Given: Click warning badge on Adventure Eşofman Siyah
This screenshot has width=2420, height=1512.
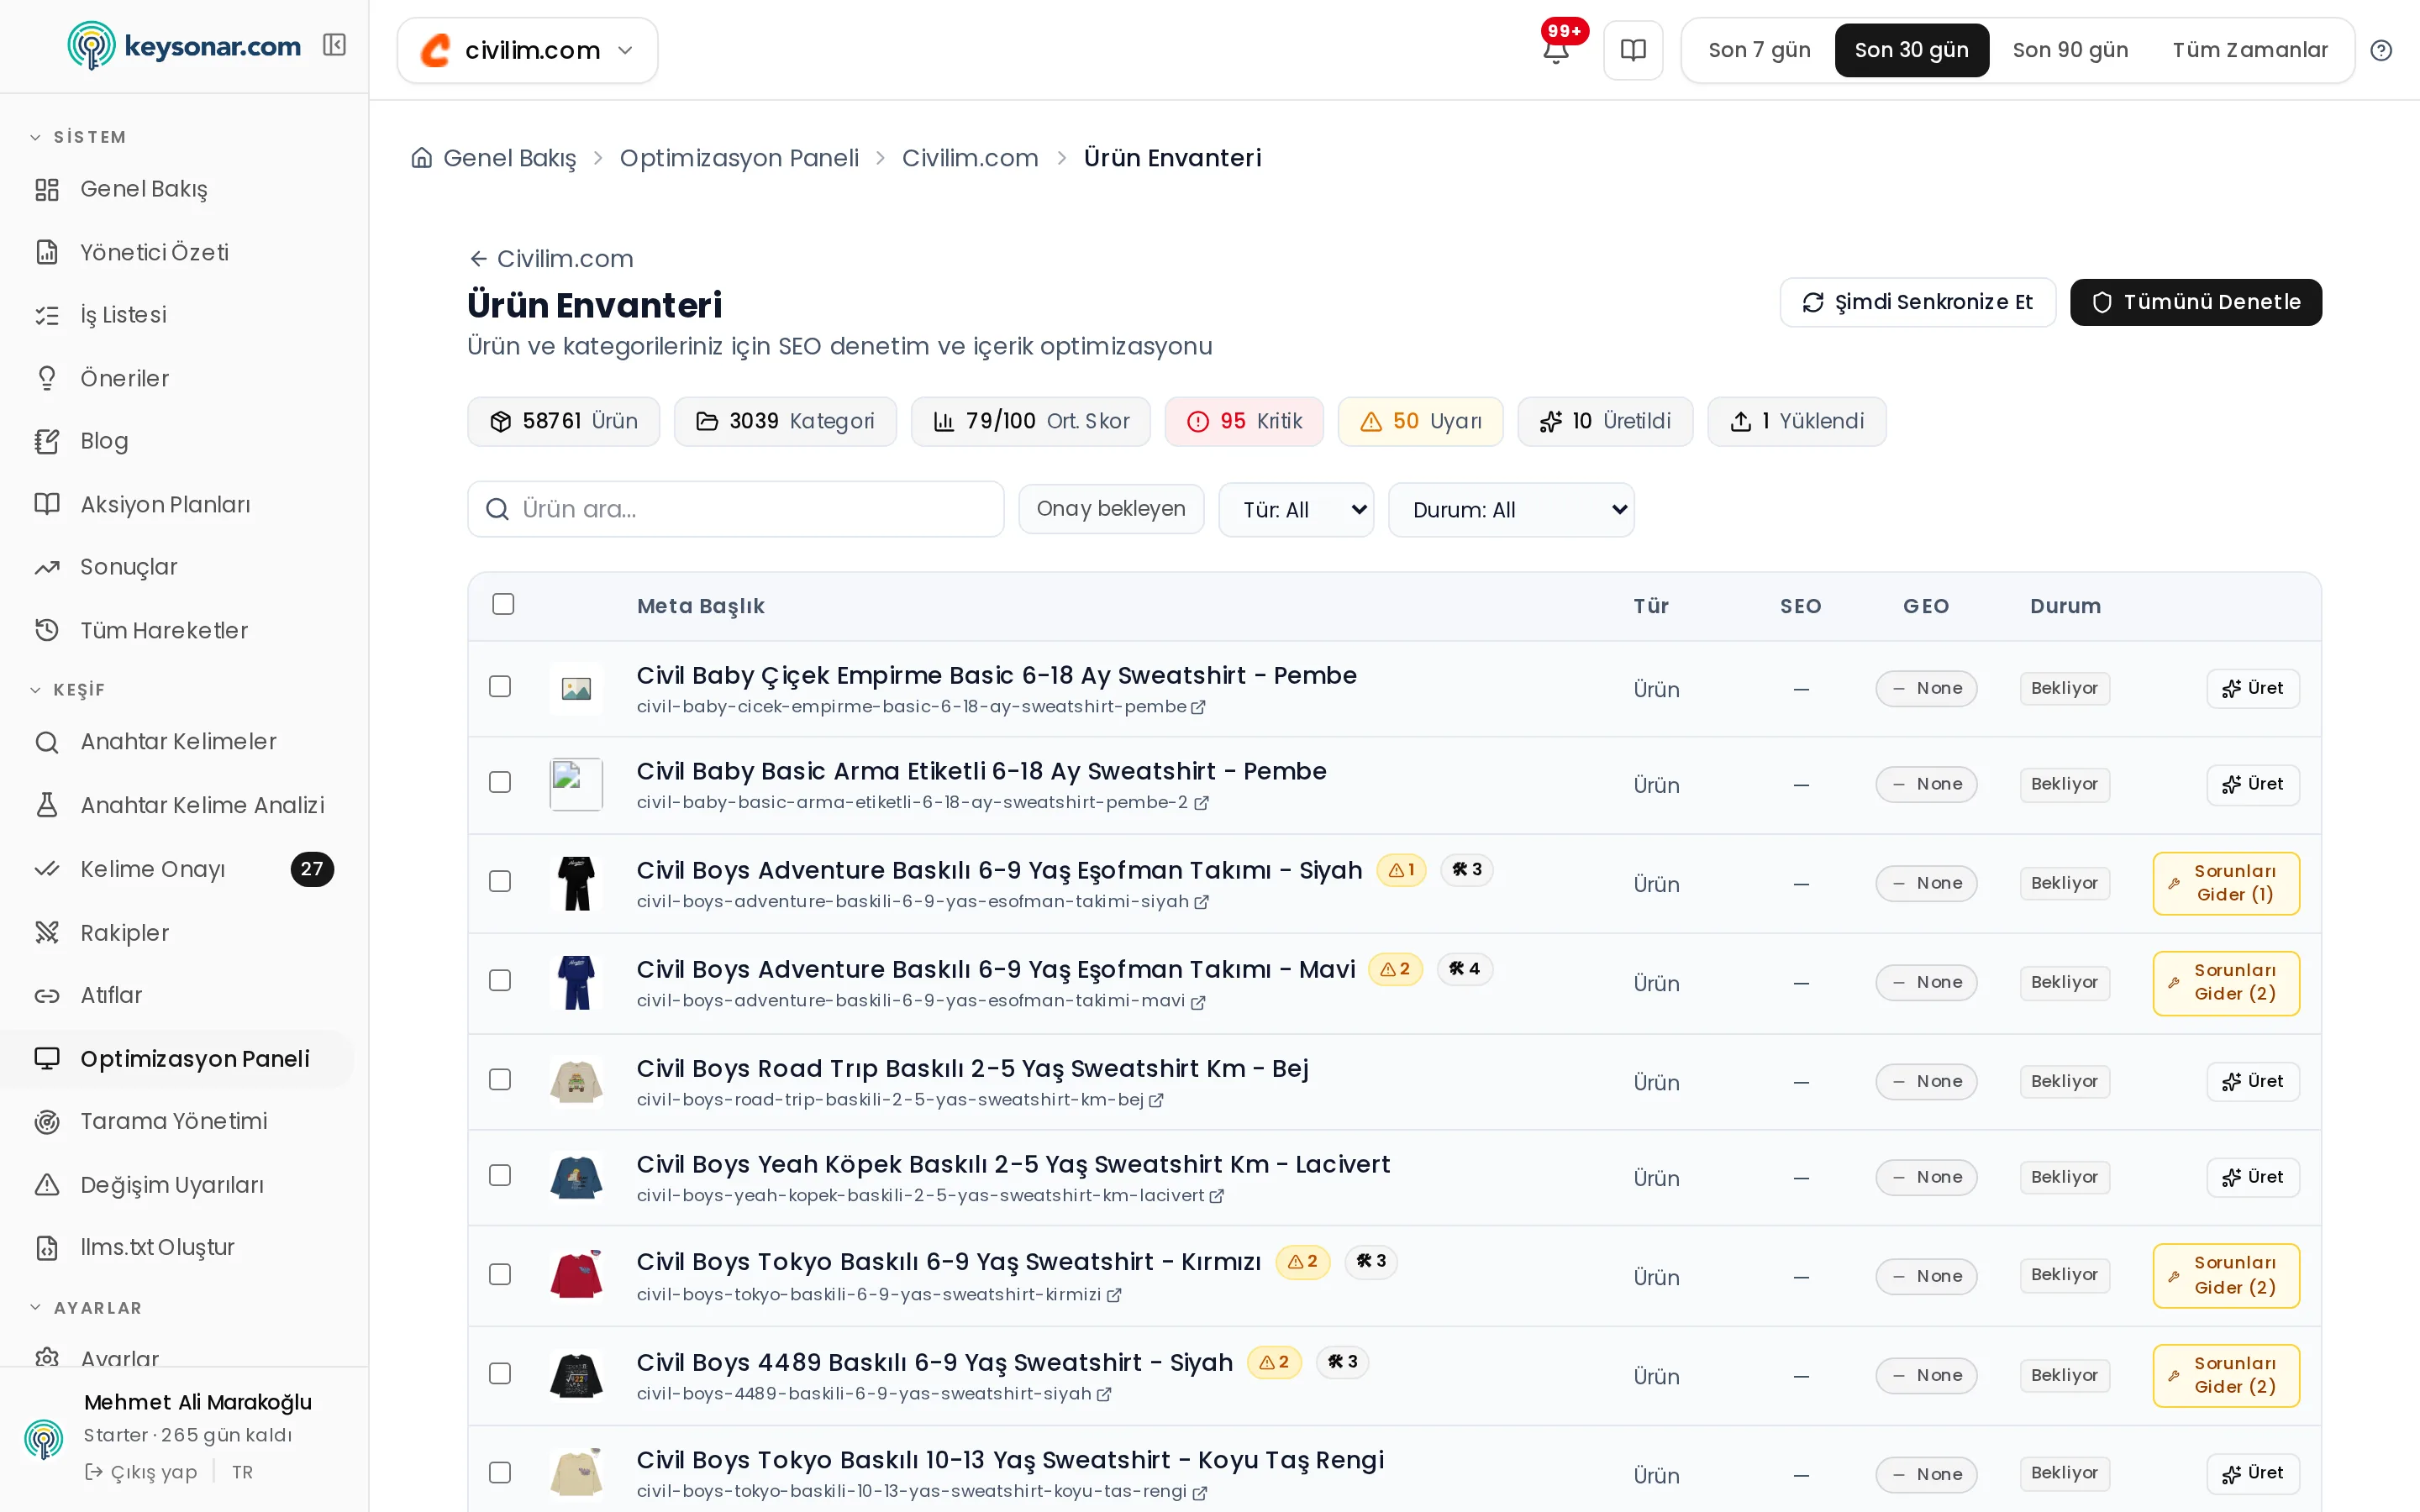Looking at the screenshot, I should (x=1401, y=870).
